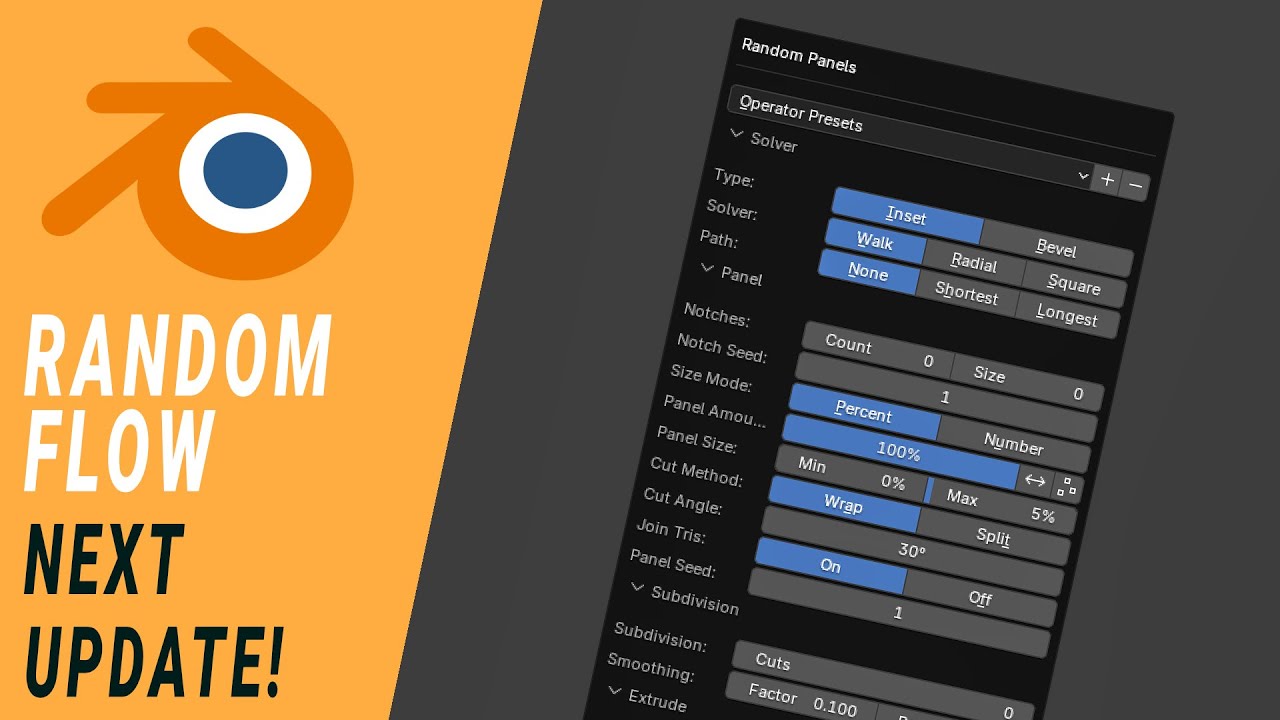Set Size Mode to Percent

click(x=864, y=413)
